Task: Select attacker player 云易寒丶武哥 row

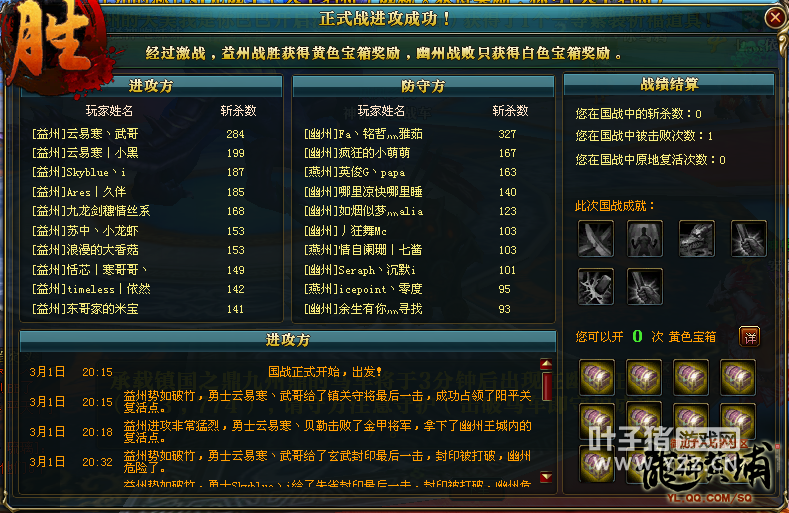Action: [151, 134]
